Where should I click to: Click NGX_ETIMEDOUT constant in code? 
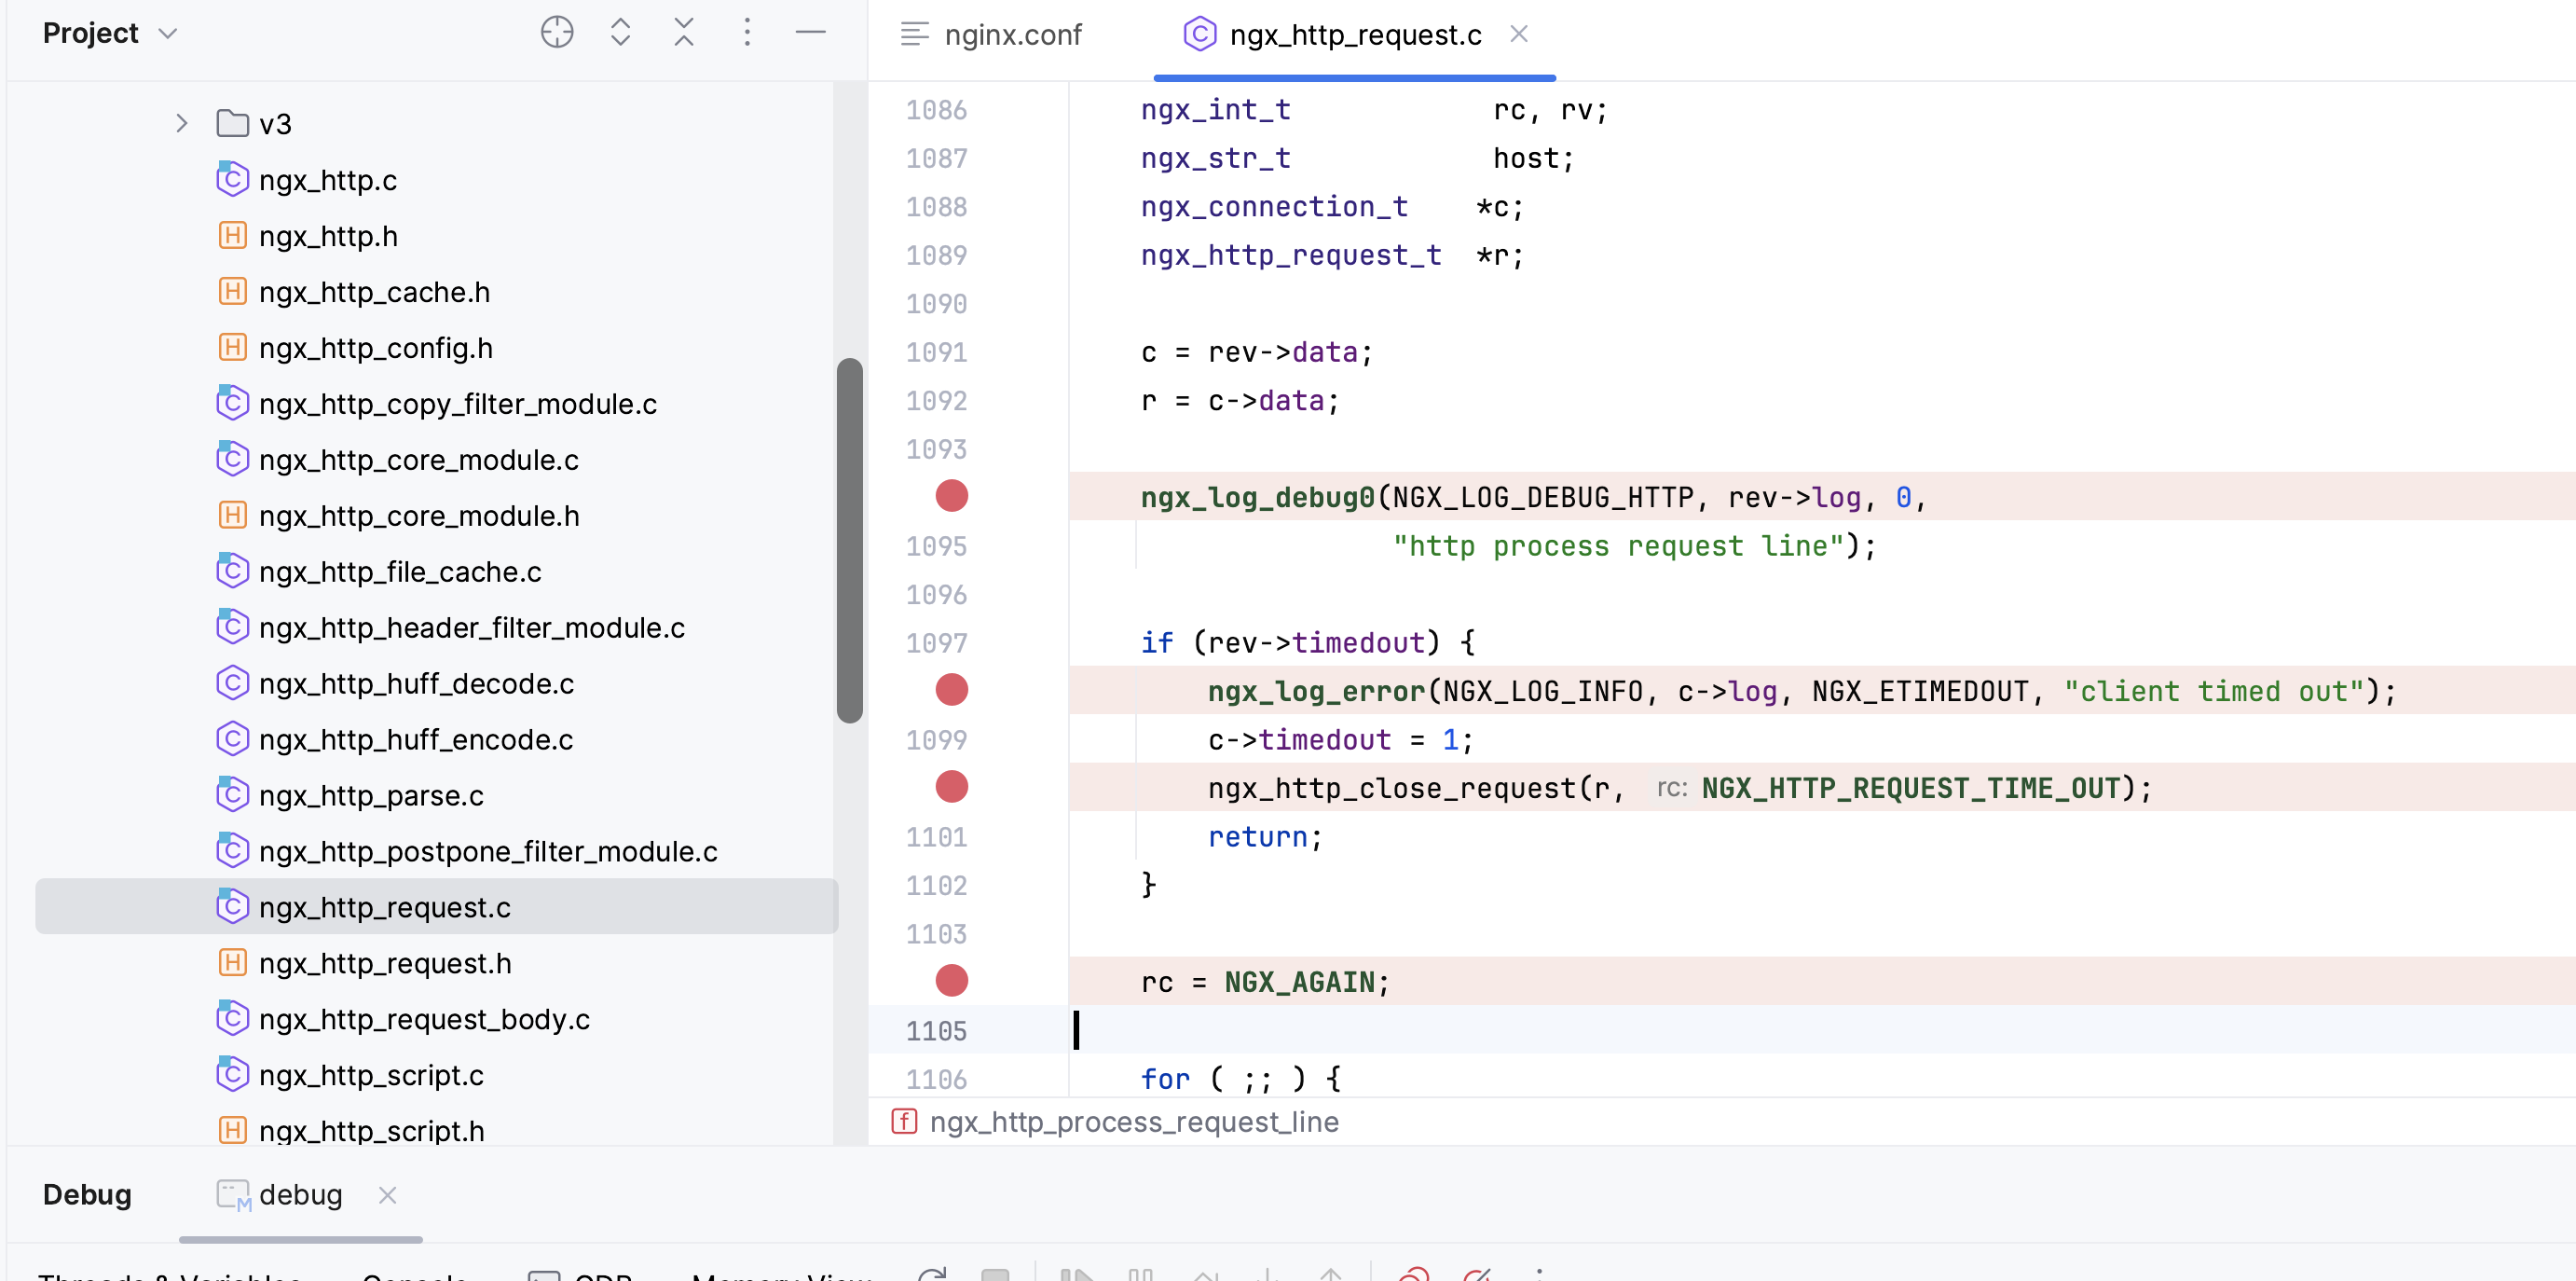click(1920, 691)
